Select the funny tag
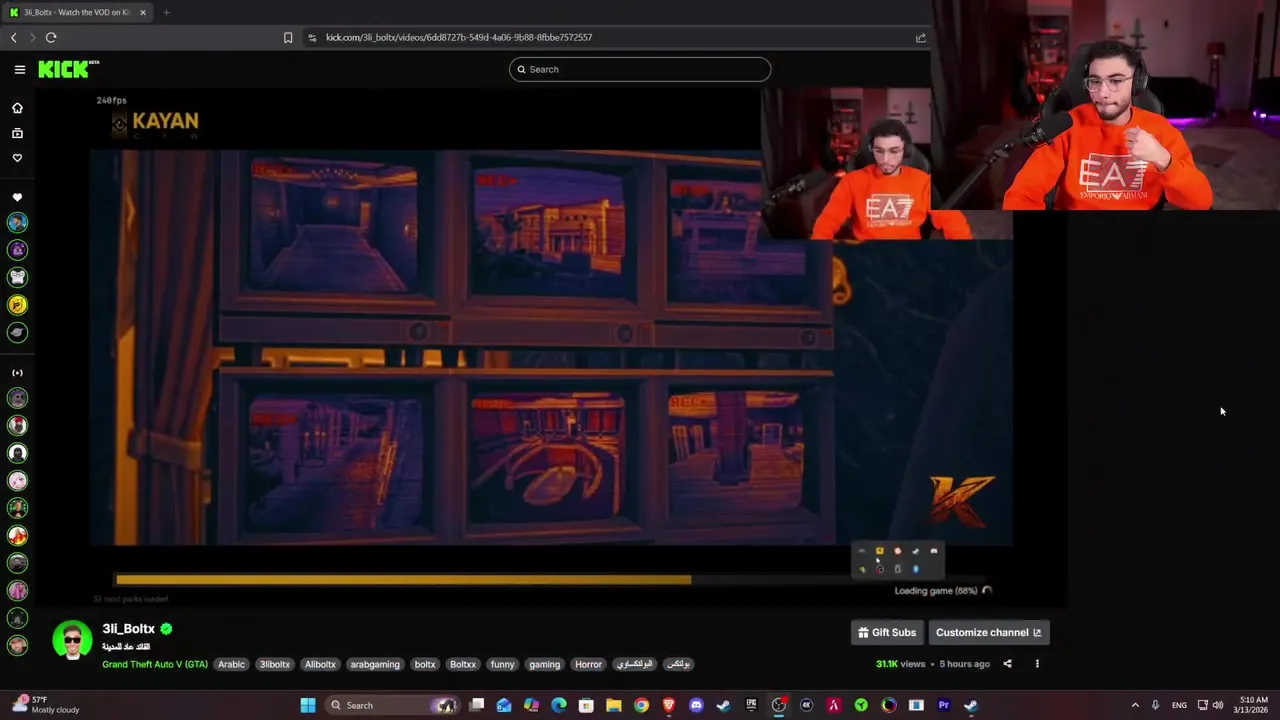Screen dimensions: 1280x720 pyautogui.click(x=502, y=664)
